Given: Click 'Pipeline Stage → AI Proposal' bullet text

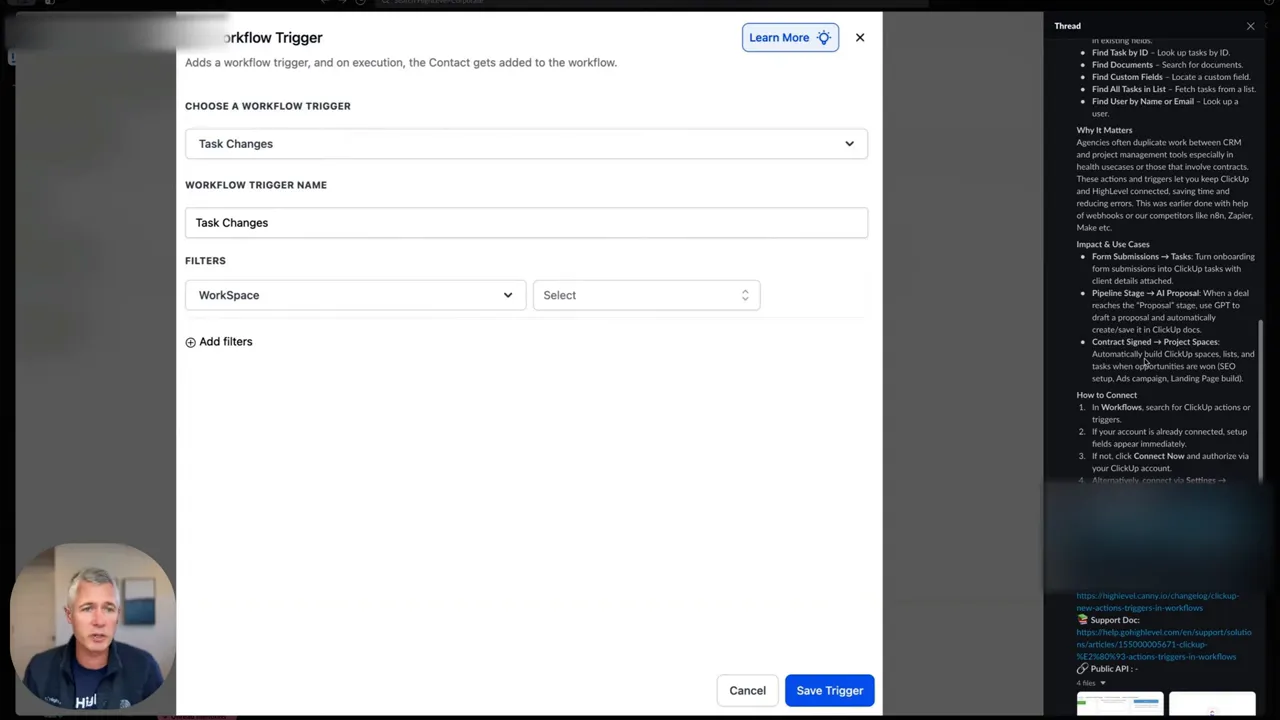Looking at the screenshot, I should point(1145,294).
